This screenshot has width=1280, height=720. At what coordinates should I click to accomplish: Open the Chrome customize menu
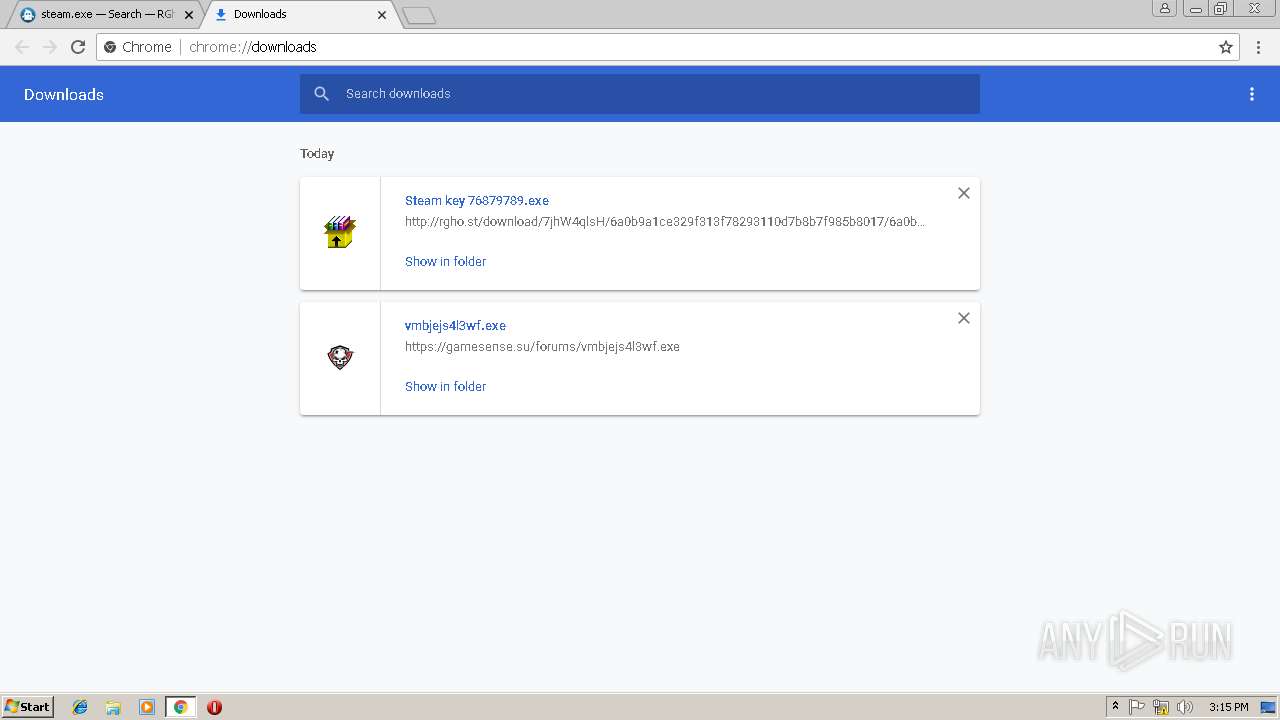coord(1259,47)
